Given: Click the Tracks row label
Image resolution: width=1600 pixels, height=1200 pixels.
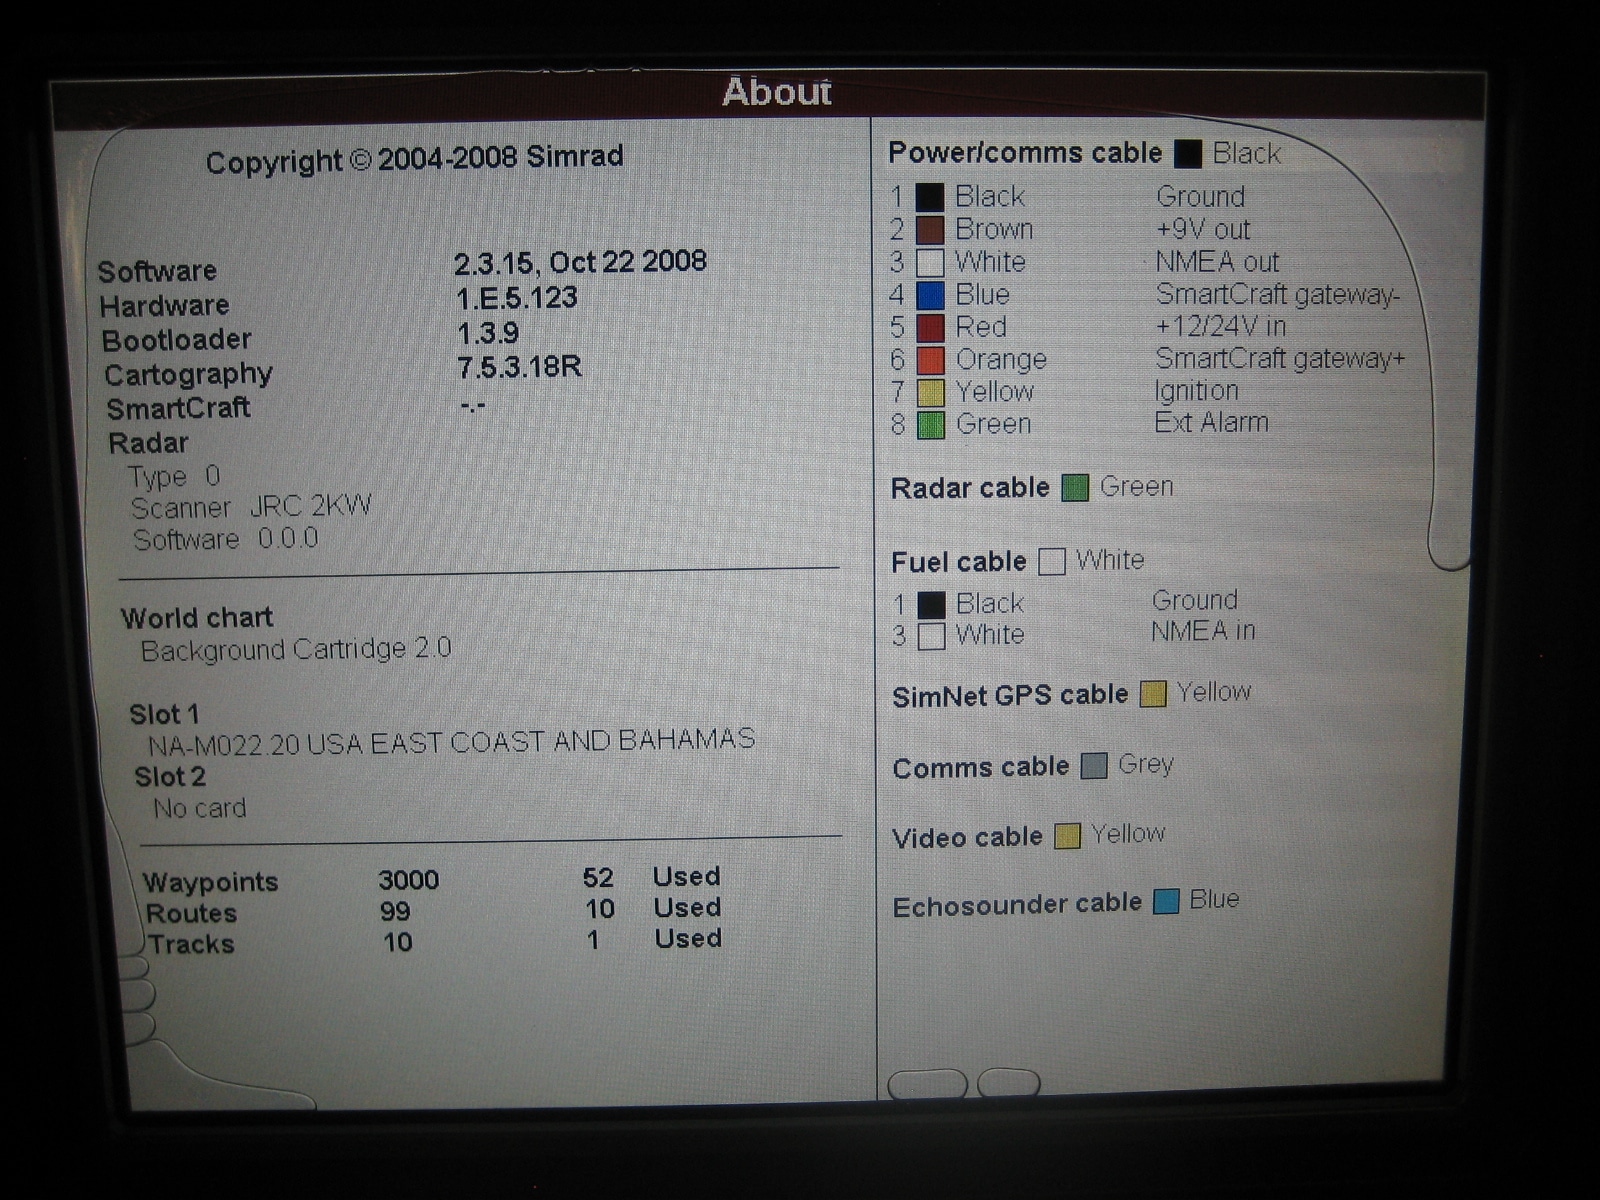Looking at the screenshot, I should coord(191,944).
